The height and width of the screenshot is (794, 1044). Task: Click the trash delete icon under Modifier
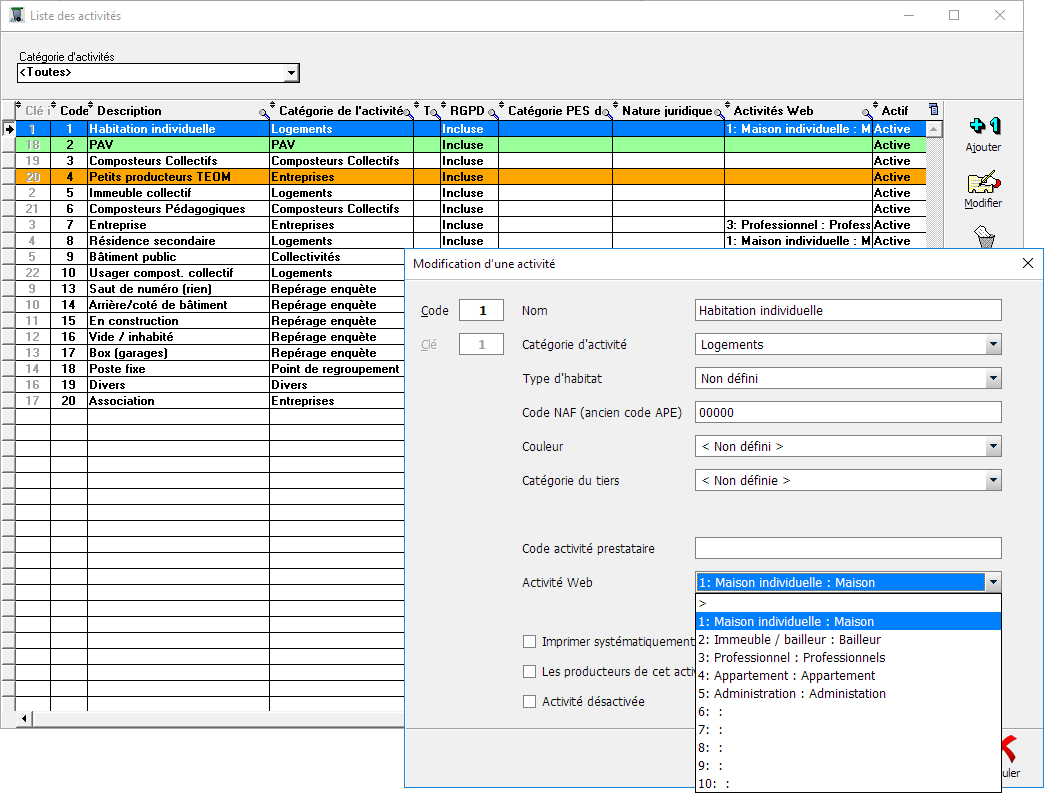984,238
